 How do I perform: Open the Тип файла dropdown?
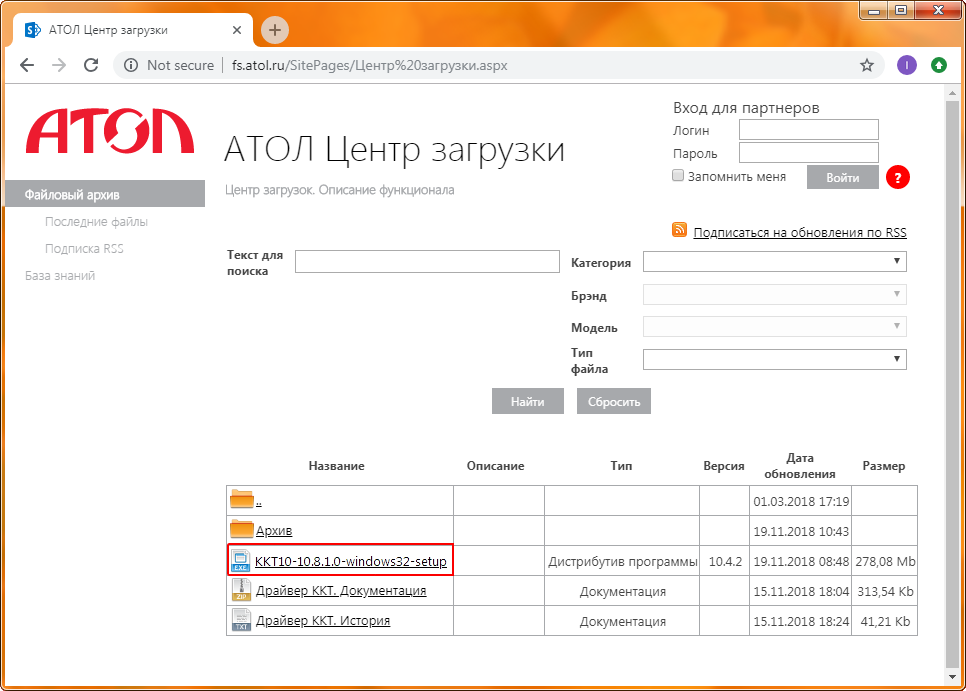[774, 359]
